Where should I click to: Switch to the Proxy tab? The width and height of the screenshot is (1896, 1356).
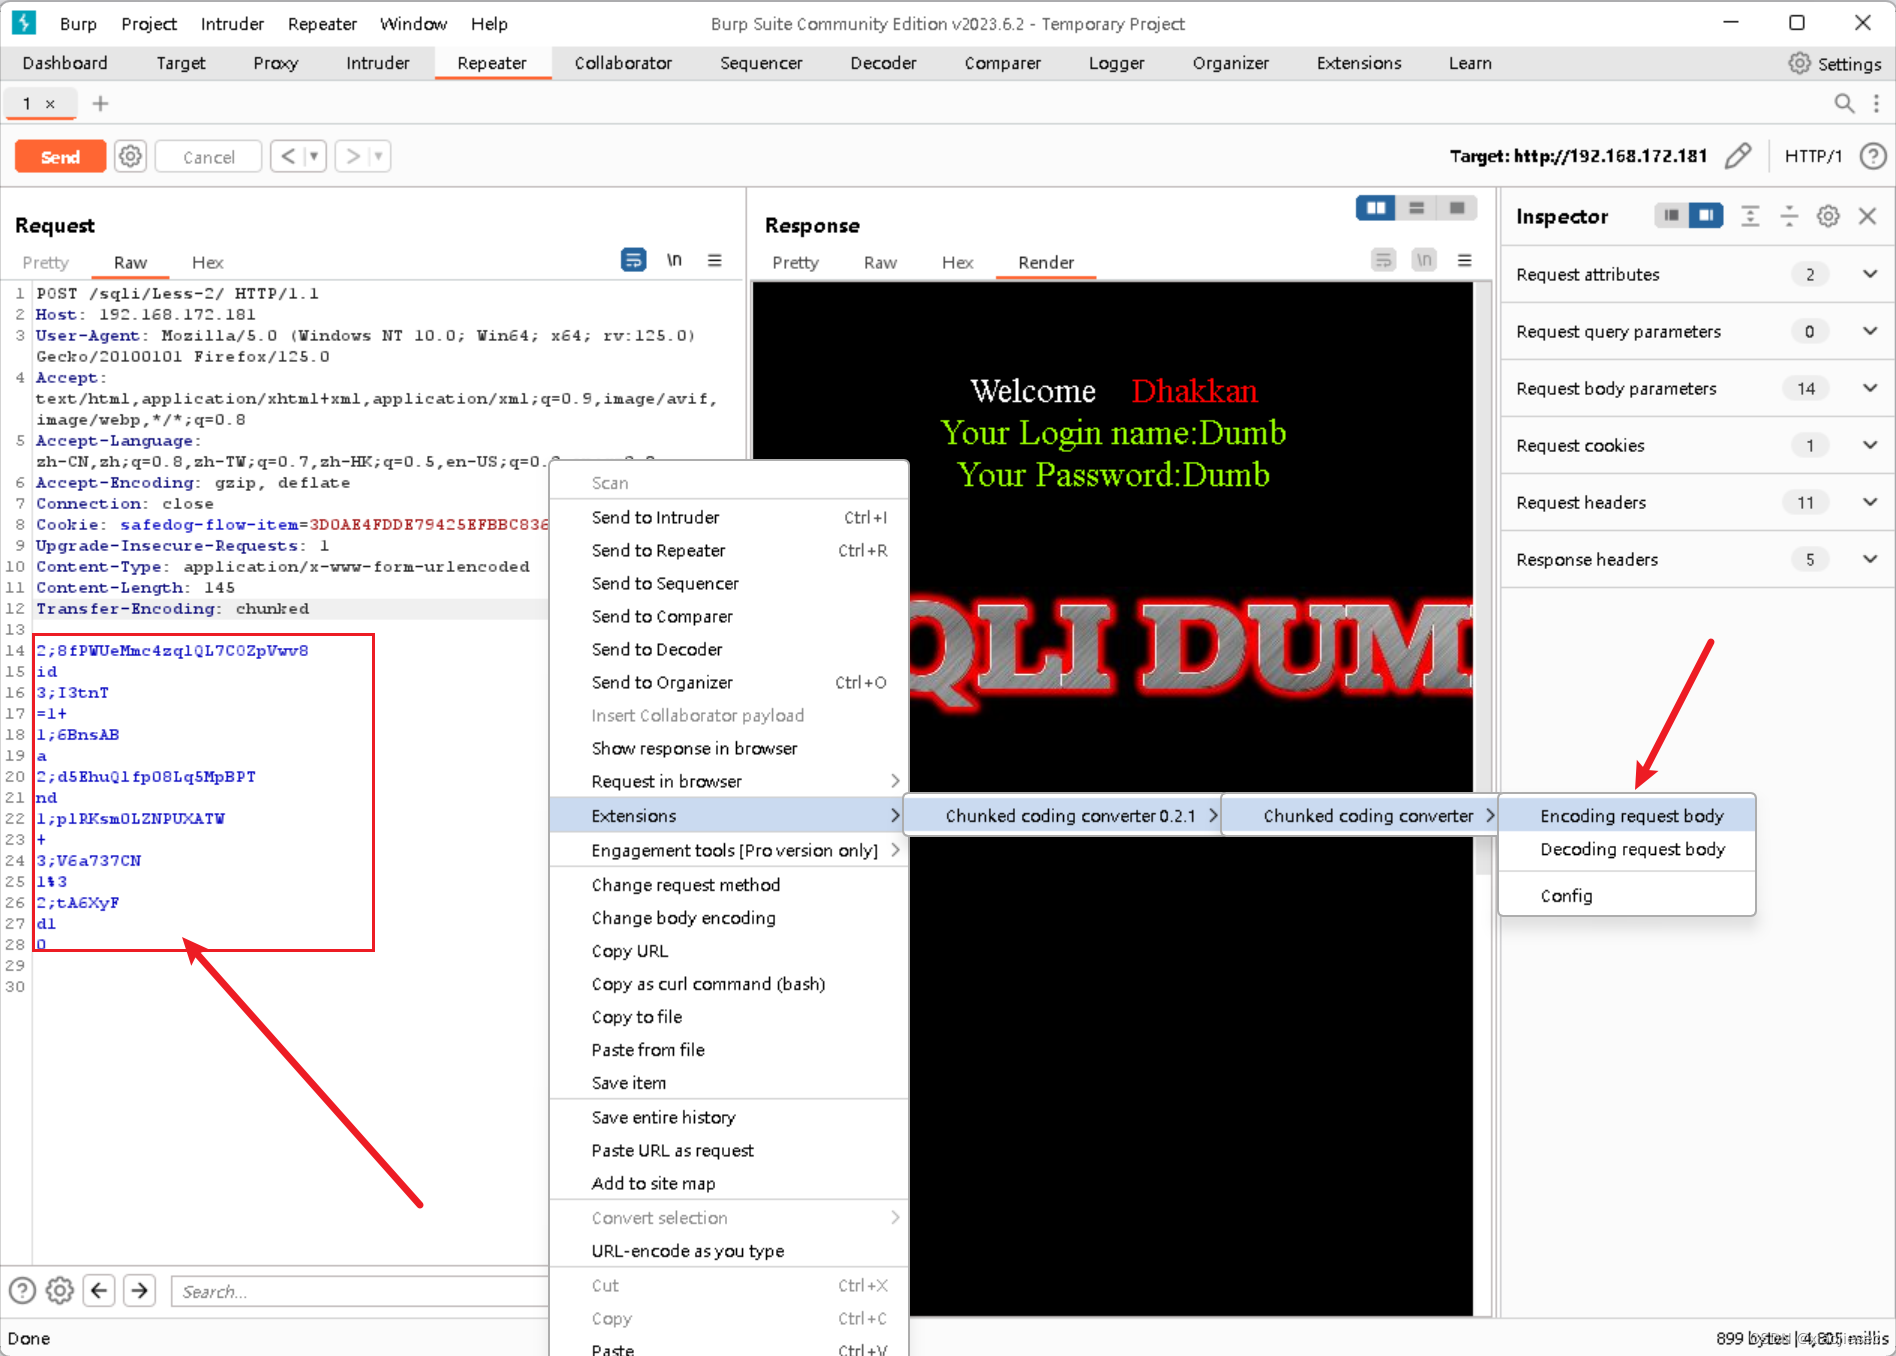tap(276, 63)
